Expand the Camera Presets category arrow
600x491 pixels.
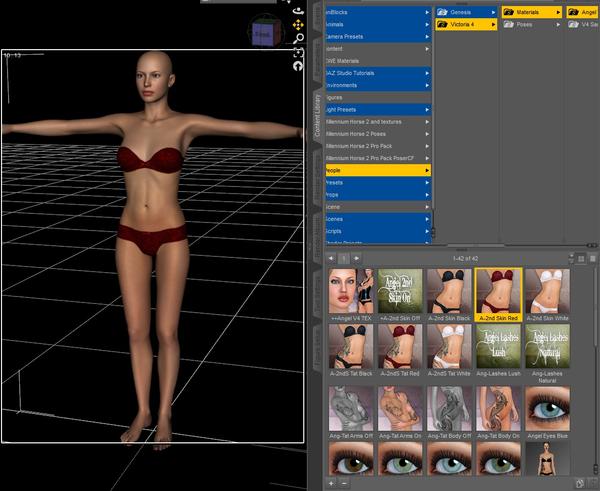coord(427,37)
